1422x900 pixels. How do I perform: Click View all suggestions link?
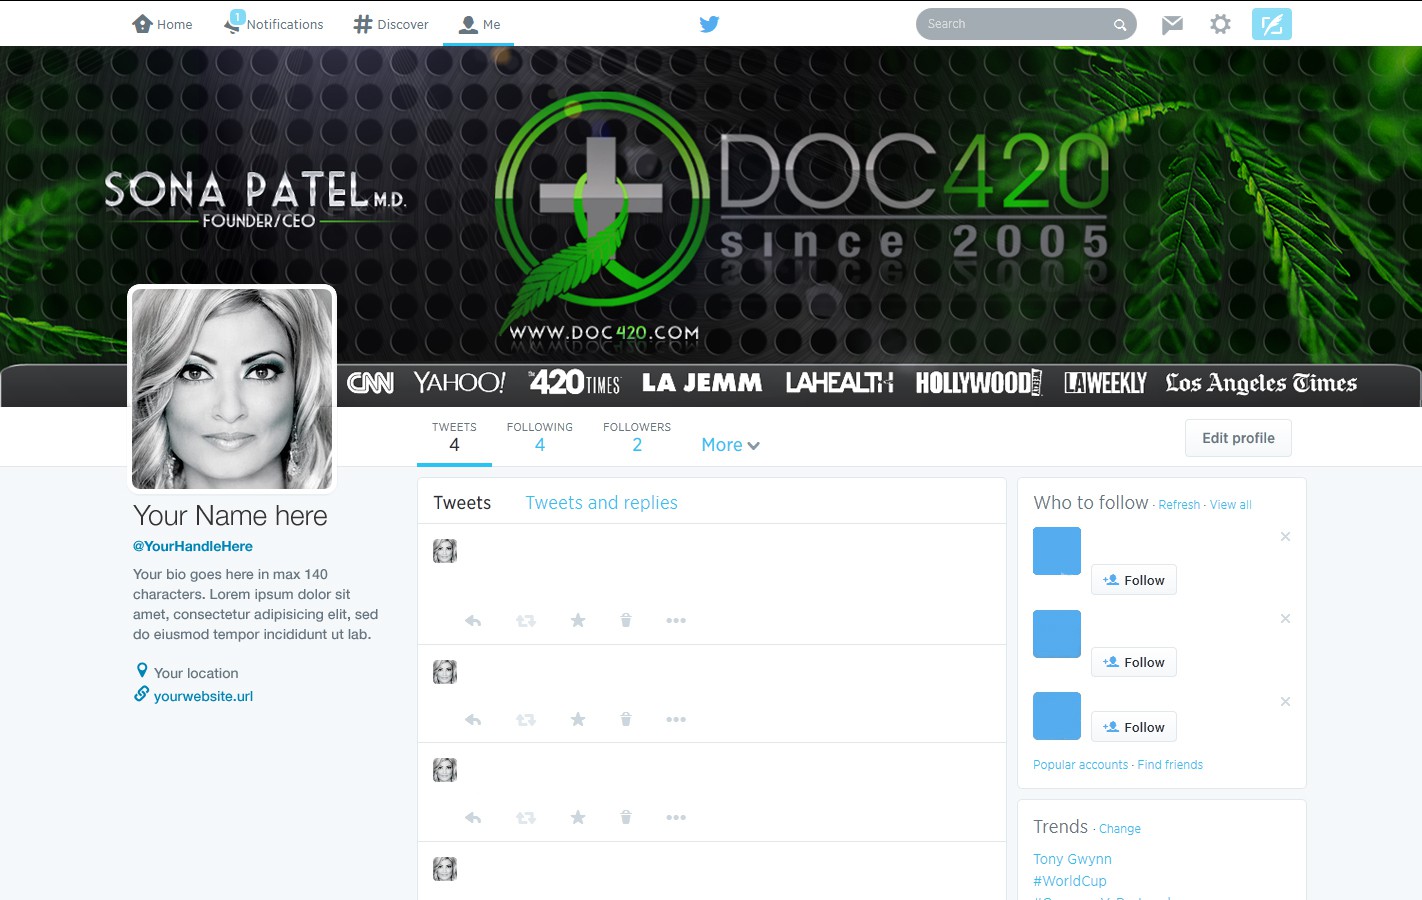[1231, 505]
